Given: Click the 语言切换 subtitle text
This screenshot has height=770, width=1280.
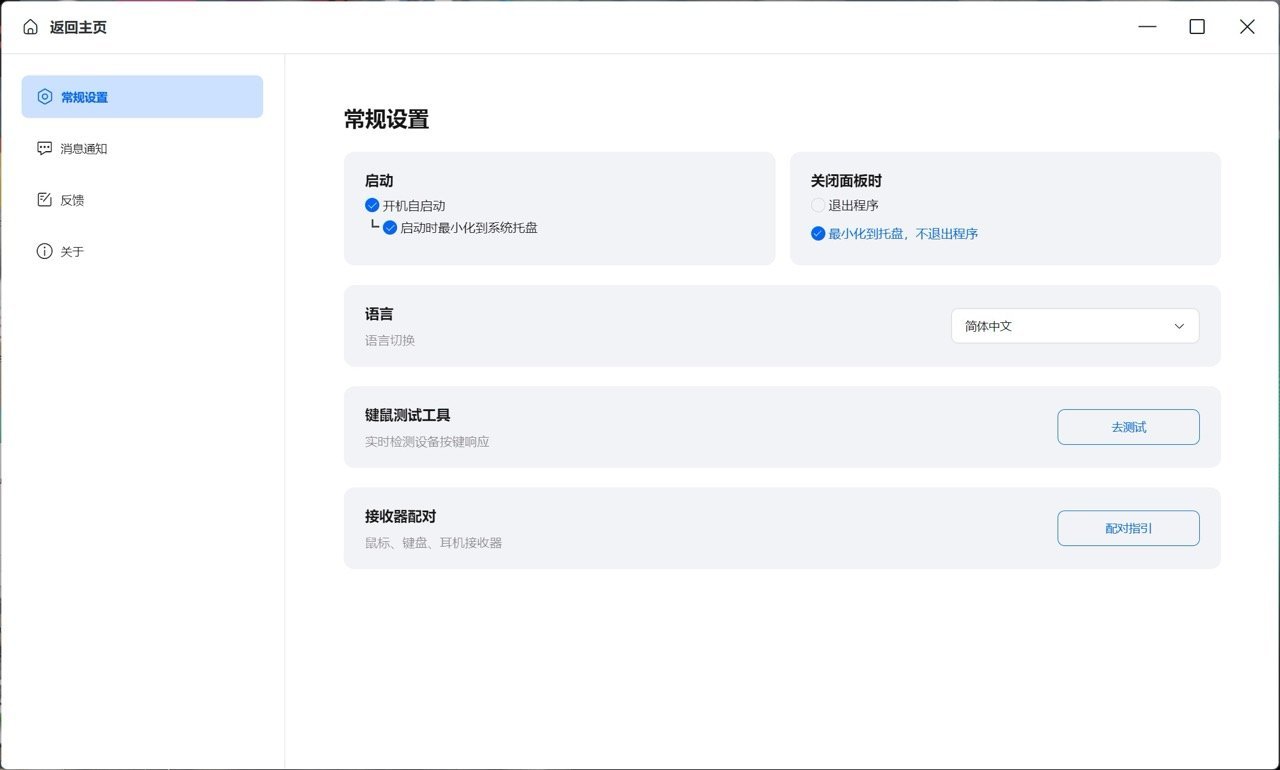Looking at the screenshot, I should pyautogui.click(x=390, y=340).
